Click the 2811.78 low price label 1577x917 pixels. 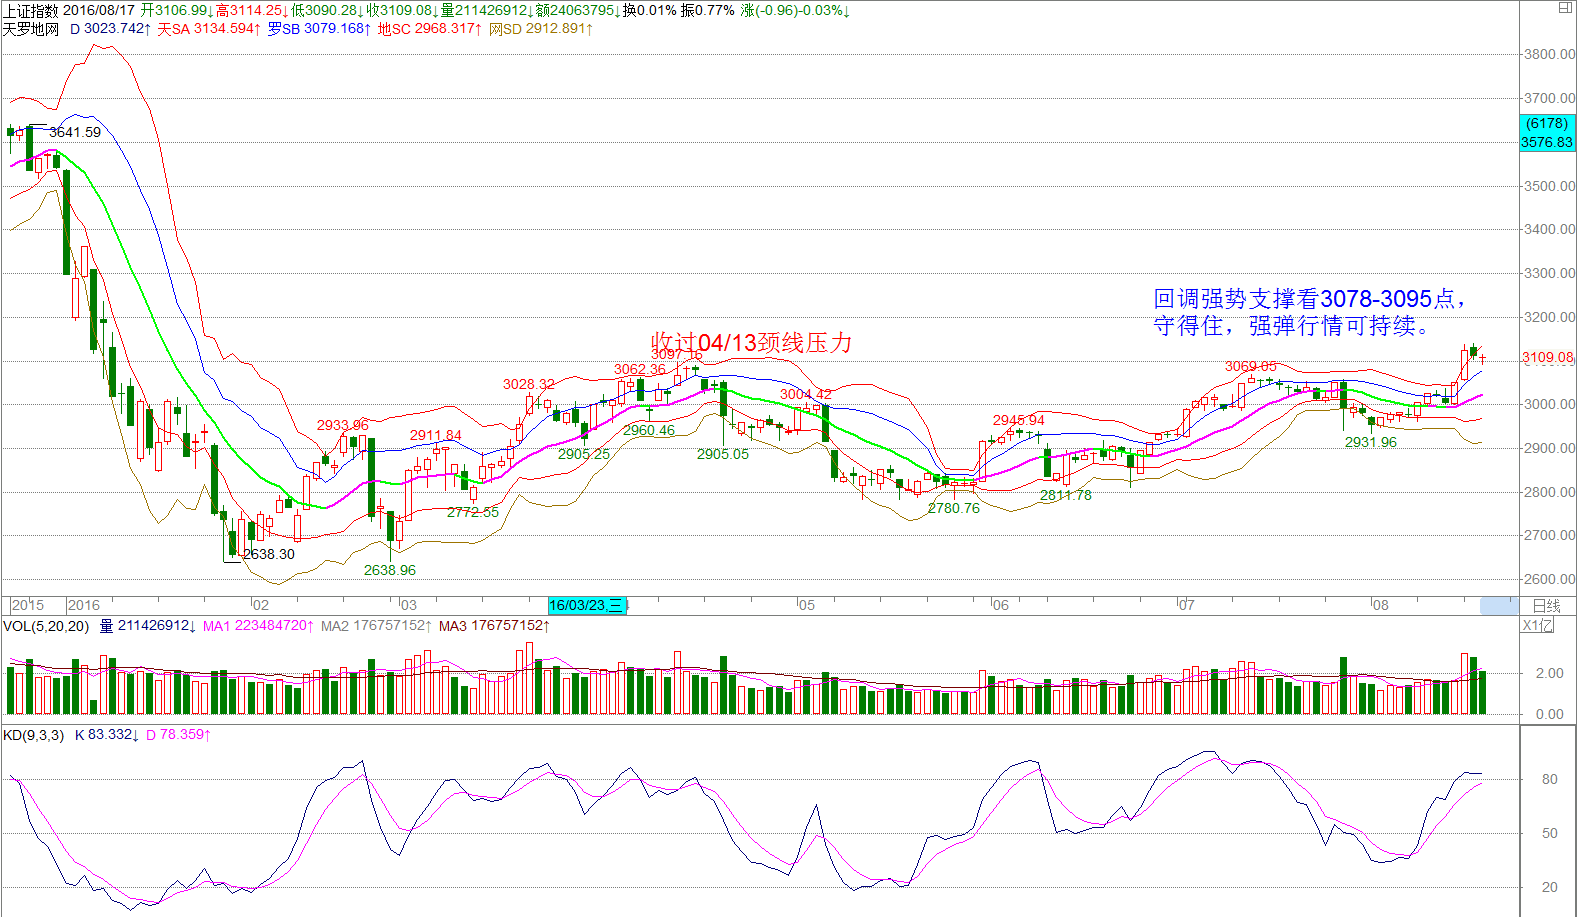point(1066,495)
